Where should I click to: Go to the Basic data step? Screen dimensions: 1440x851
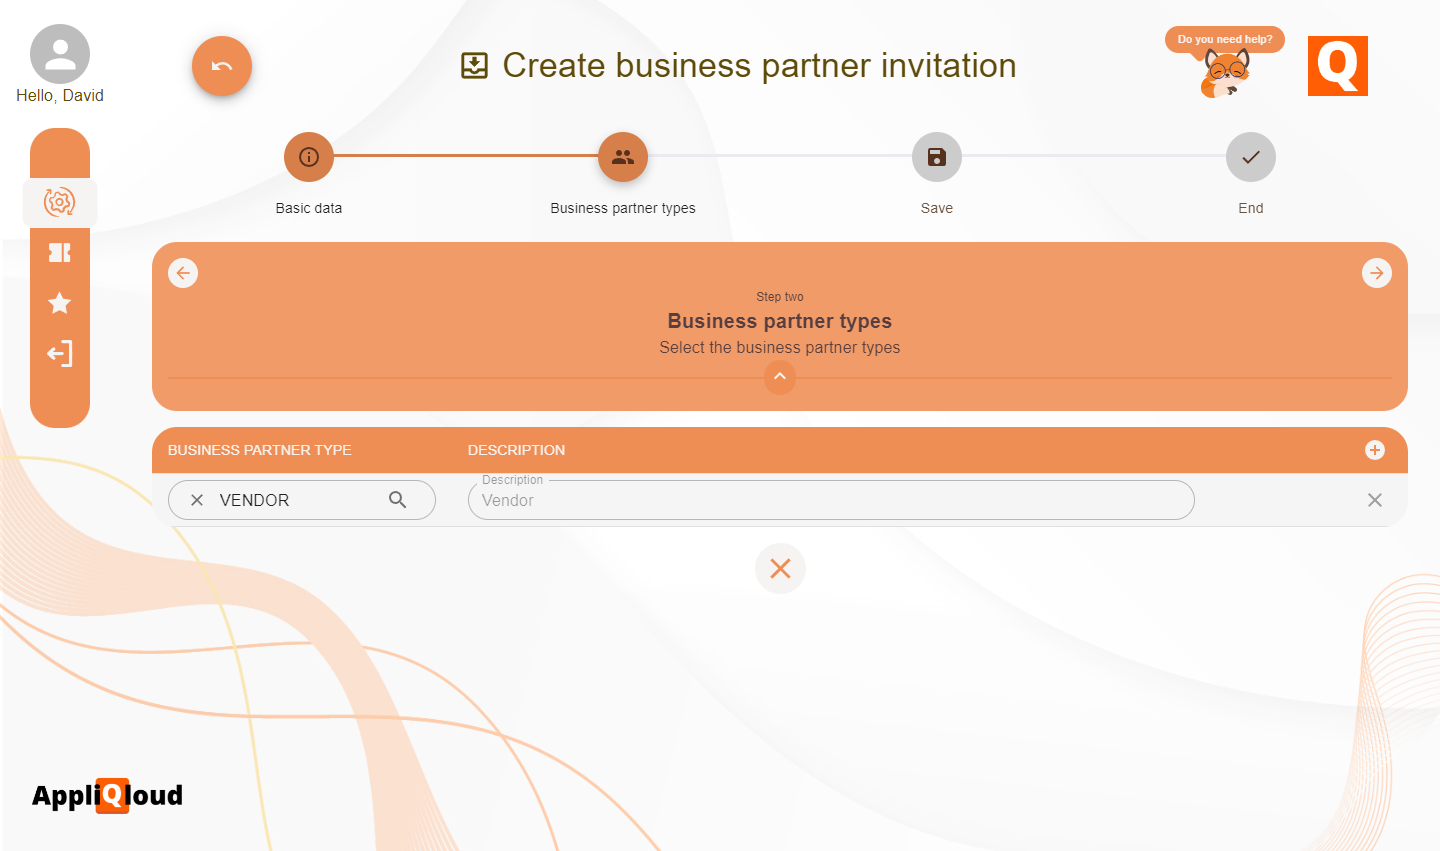coord(308,157)
